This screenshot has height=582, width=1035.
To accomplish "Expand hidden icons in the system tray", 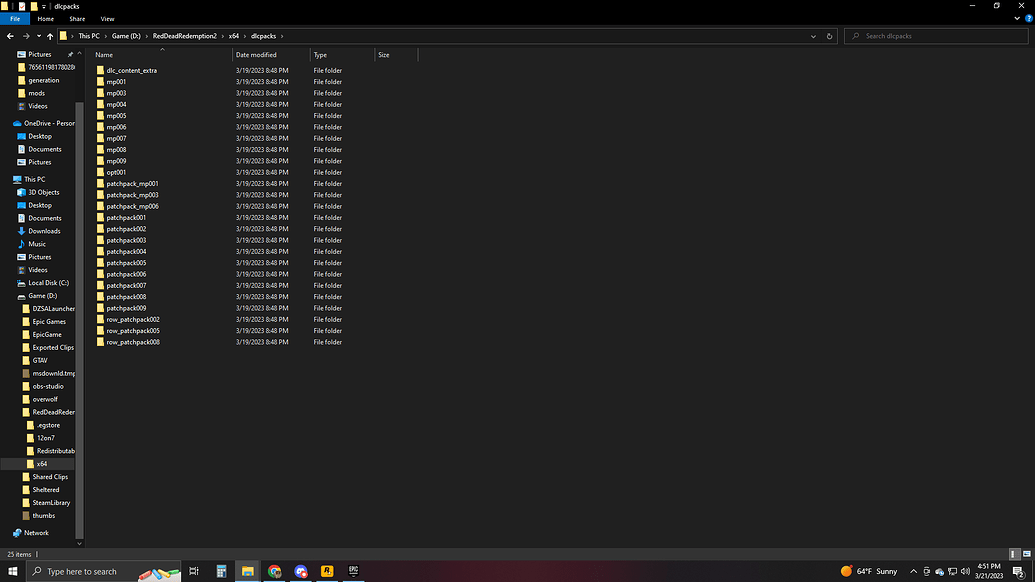I will click(913, 571).
